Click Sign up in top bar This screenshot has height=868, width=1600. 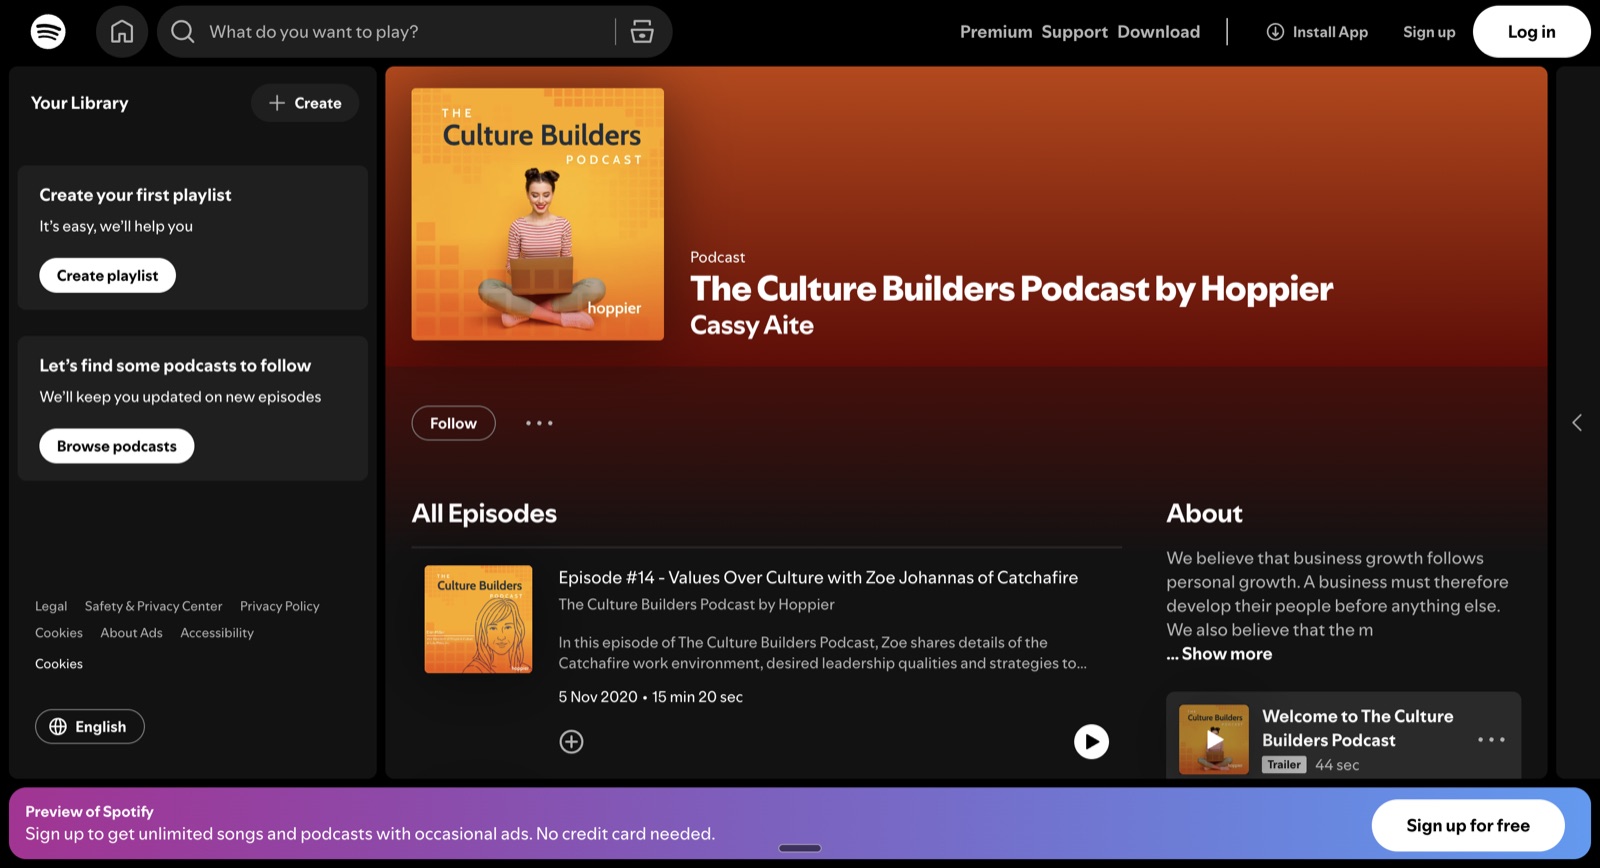[x=1429, y=32]
